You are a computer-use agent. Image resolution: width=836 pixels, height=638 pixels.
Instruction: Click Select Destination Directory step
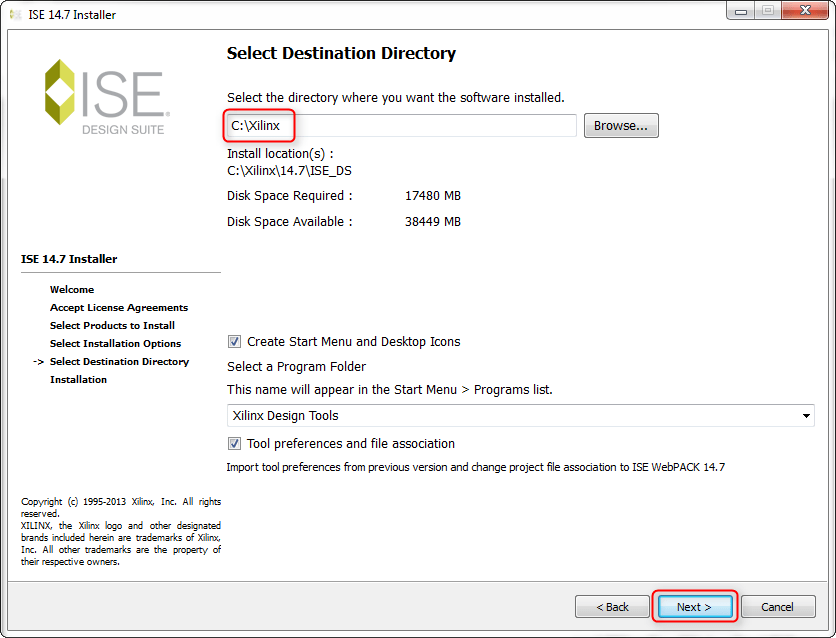[x=119, y=362]
